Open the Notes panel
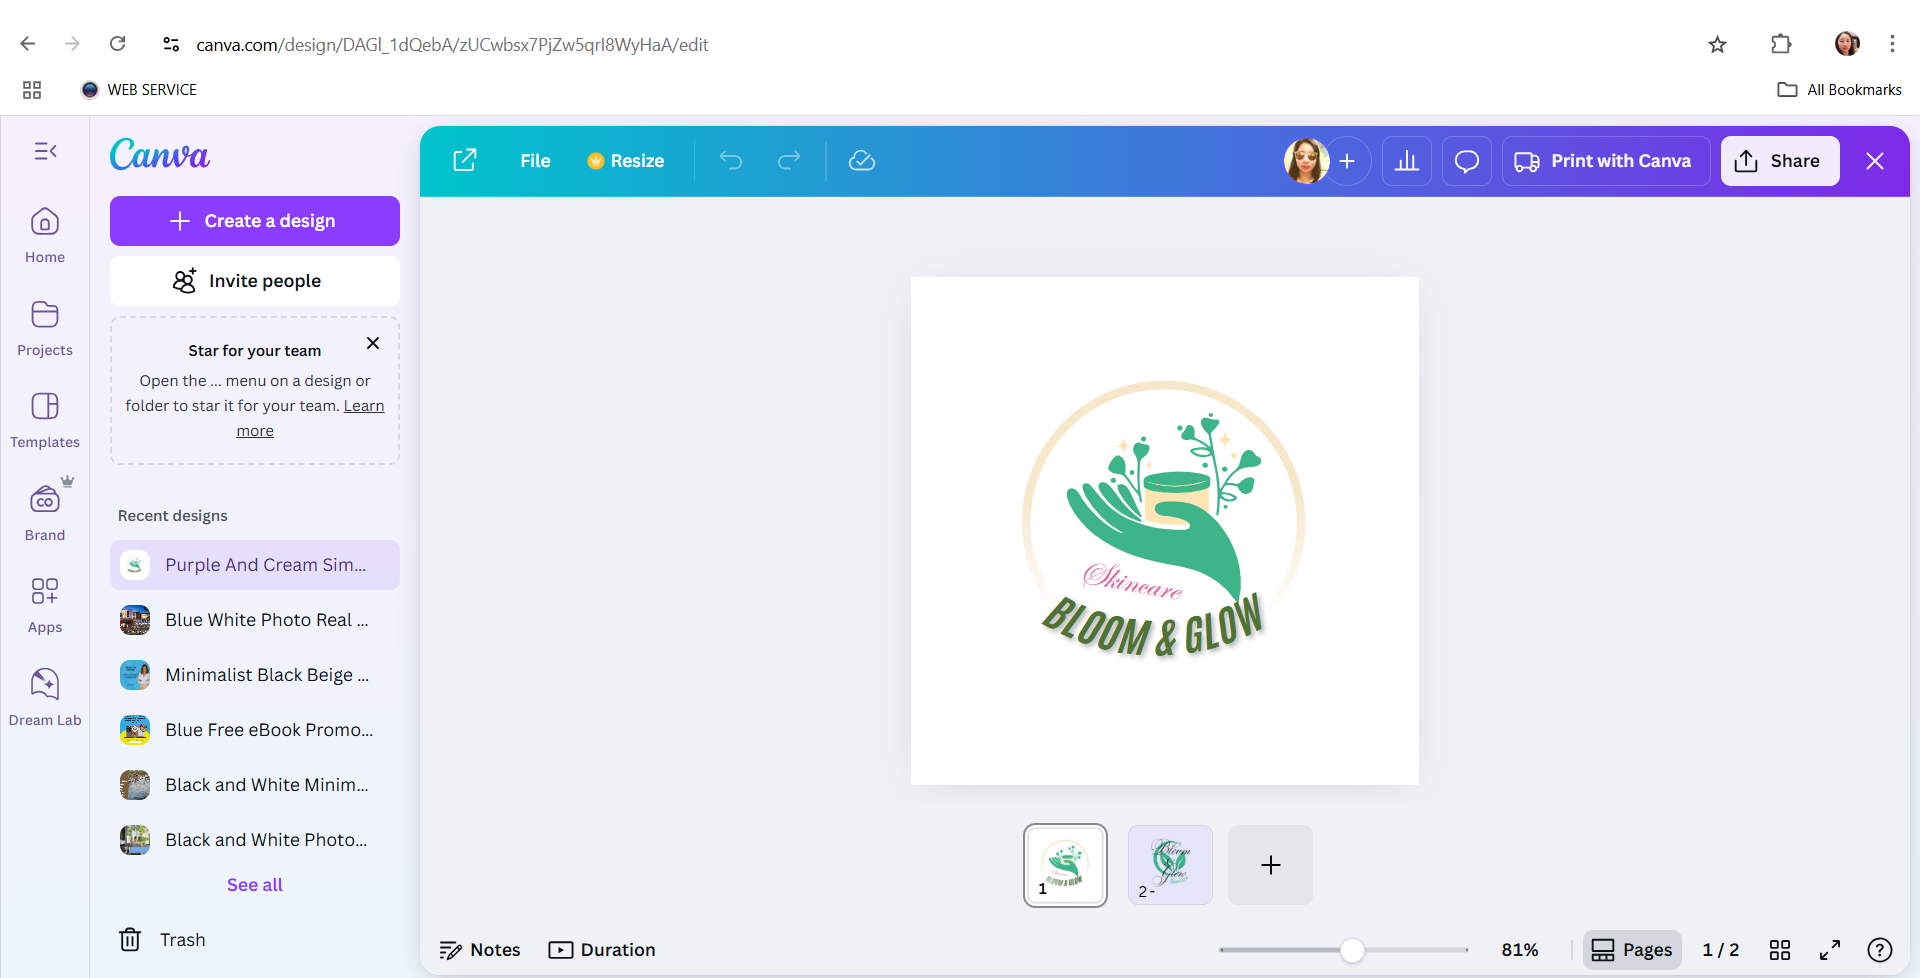Screen dimensions: 1920x978 click(480, 950)
